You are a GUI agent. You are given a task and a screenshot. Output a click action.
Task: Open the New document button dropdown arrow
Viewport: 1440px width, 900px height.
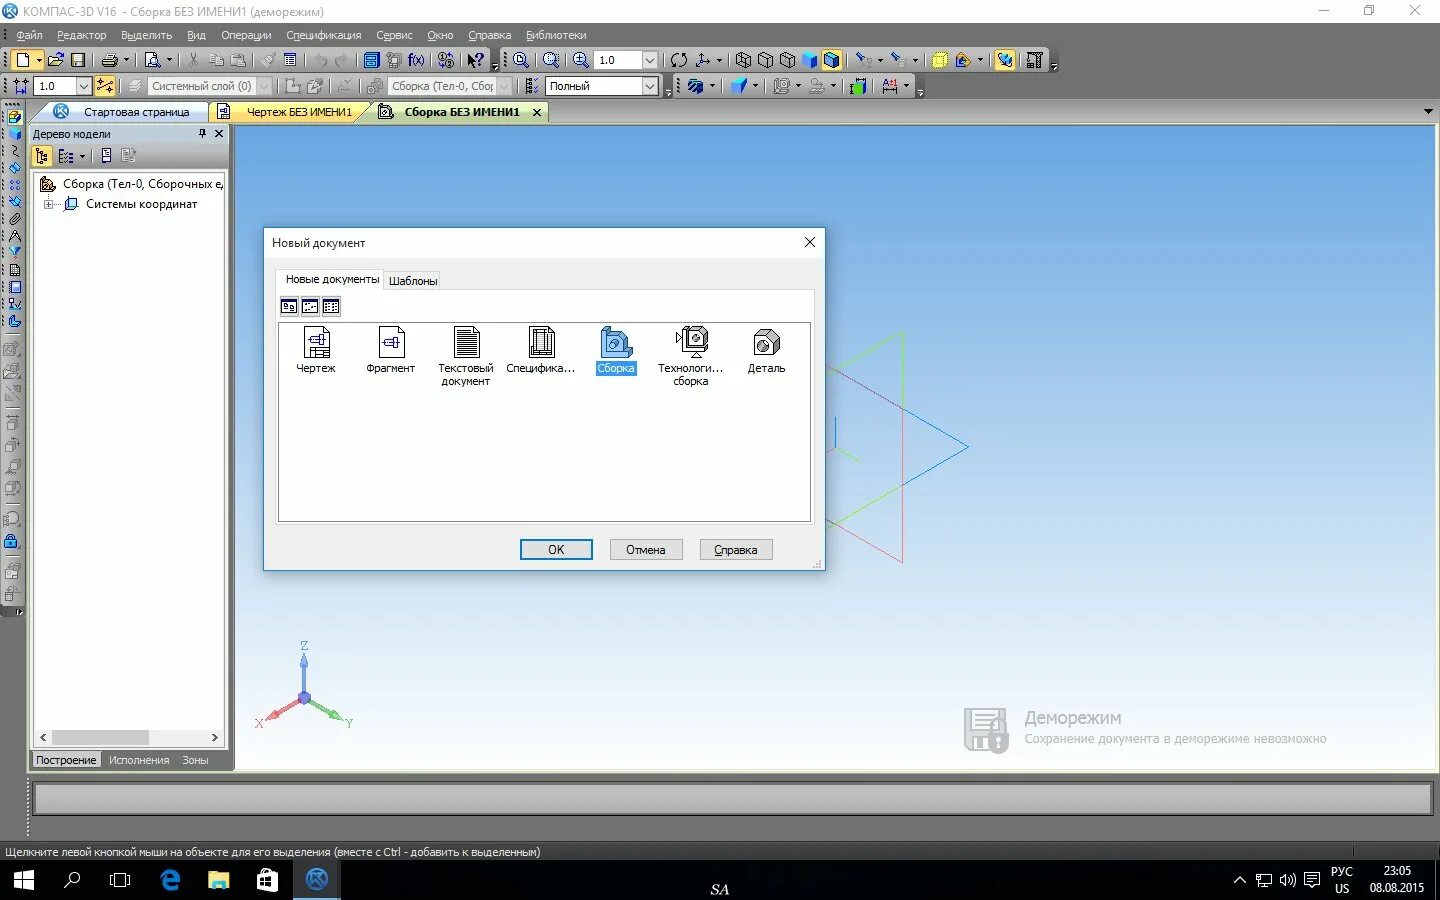pyautogui.click(x=39, y=60)
